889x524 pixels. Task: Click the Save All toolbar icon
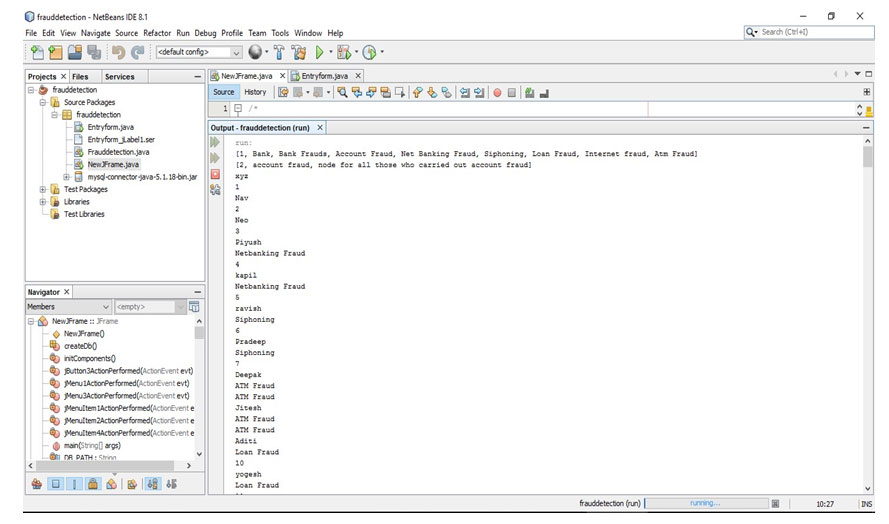[93, 52]
